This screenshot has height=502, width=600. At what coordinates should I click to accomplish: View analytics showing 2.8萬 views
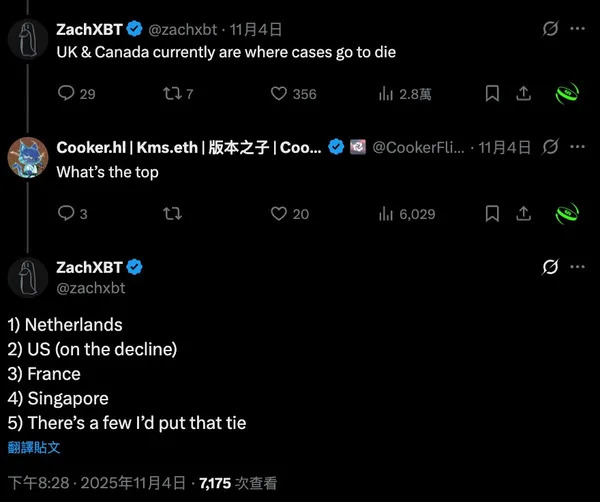click(x=386, y=94)
